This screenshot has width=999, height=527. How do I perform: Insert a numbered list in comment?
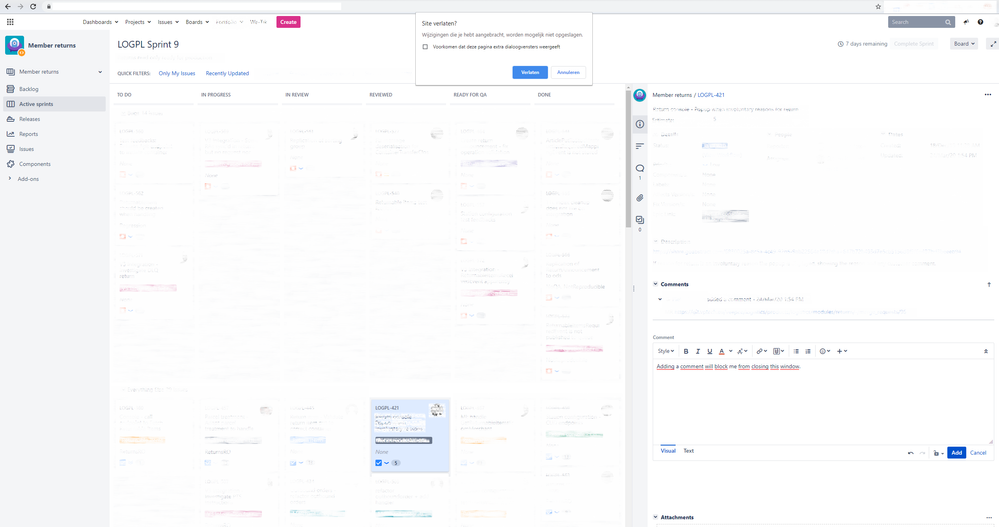point(808,351)
